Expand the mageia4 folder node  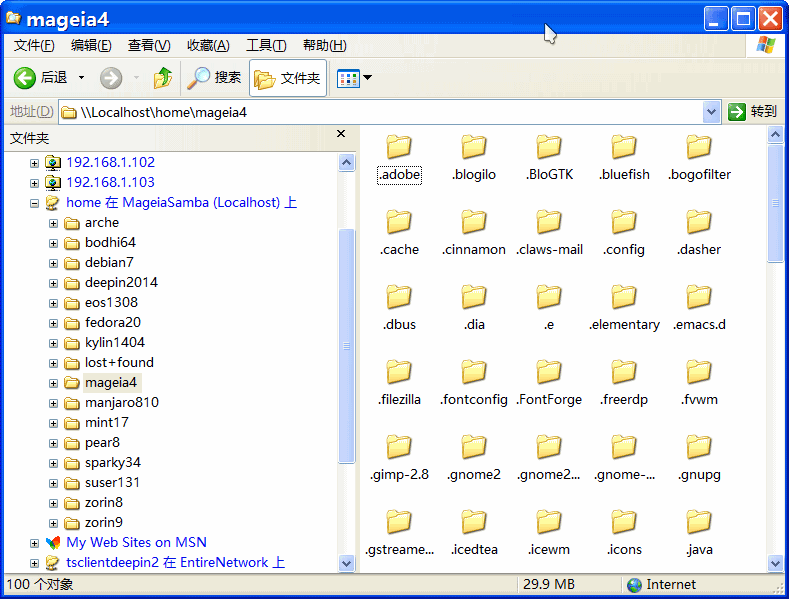pos(53,384)
